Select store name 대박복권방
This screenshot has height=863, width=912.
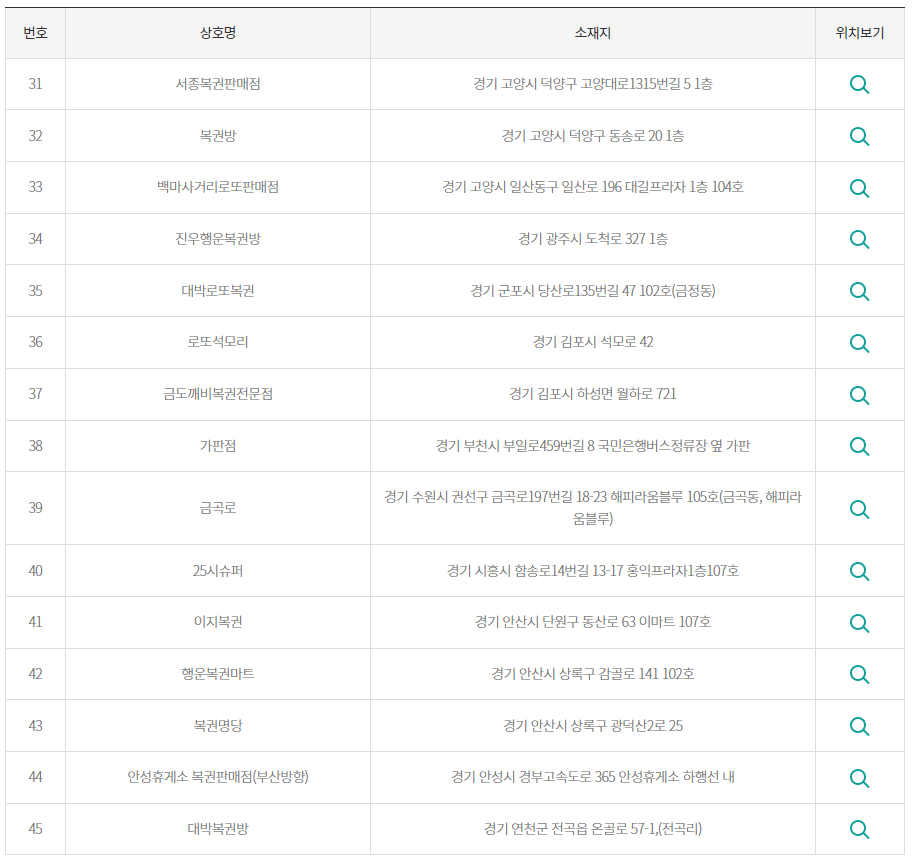coord(218,828)
